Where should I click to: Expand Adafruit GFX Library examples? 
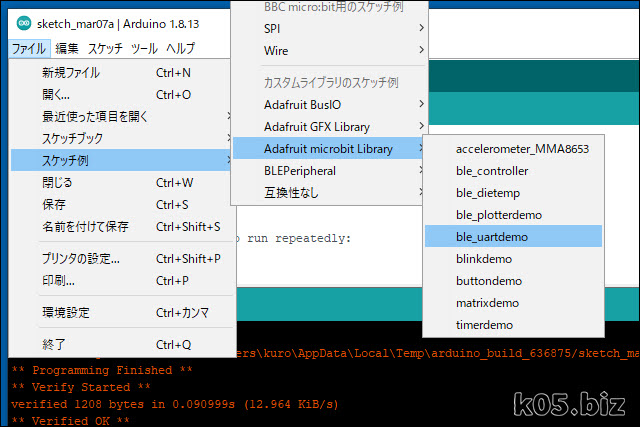tap(330, 127)
